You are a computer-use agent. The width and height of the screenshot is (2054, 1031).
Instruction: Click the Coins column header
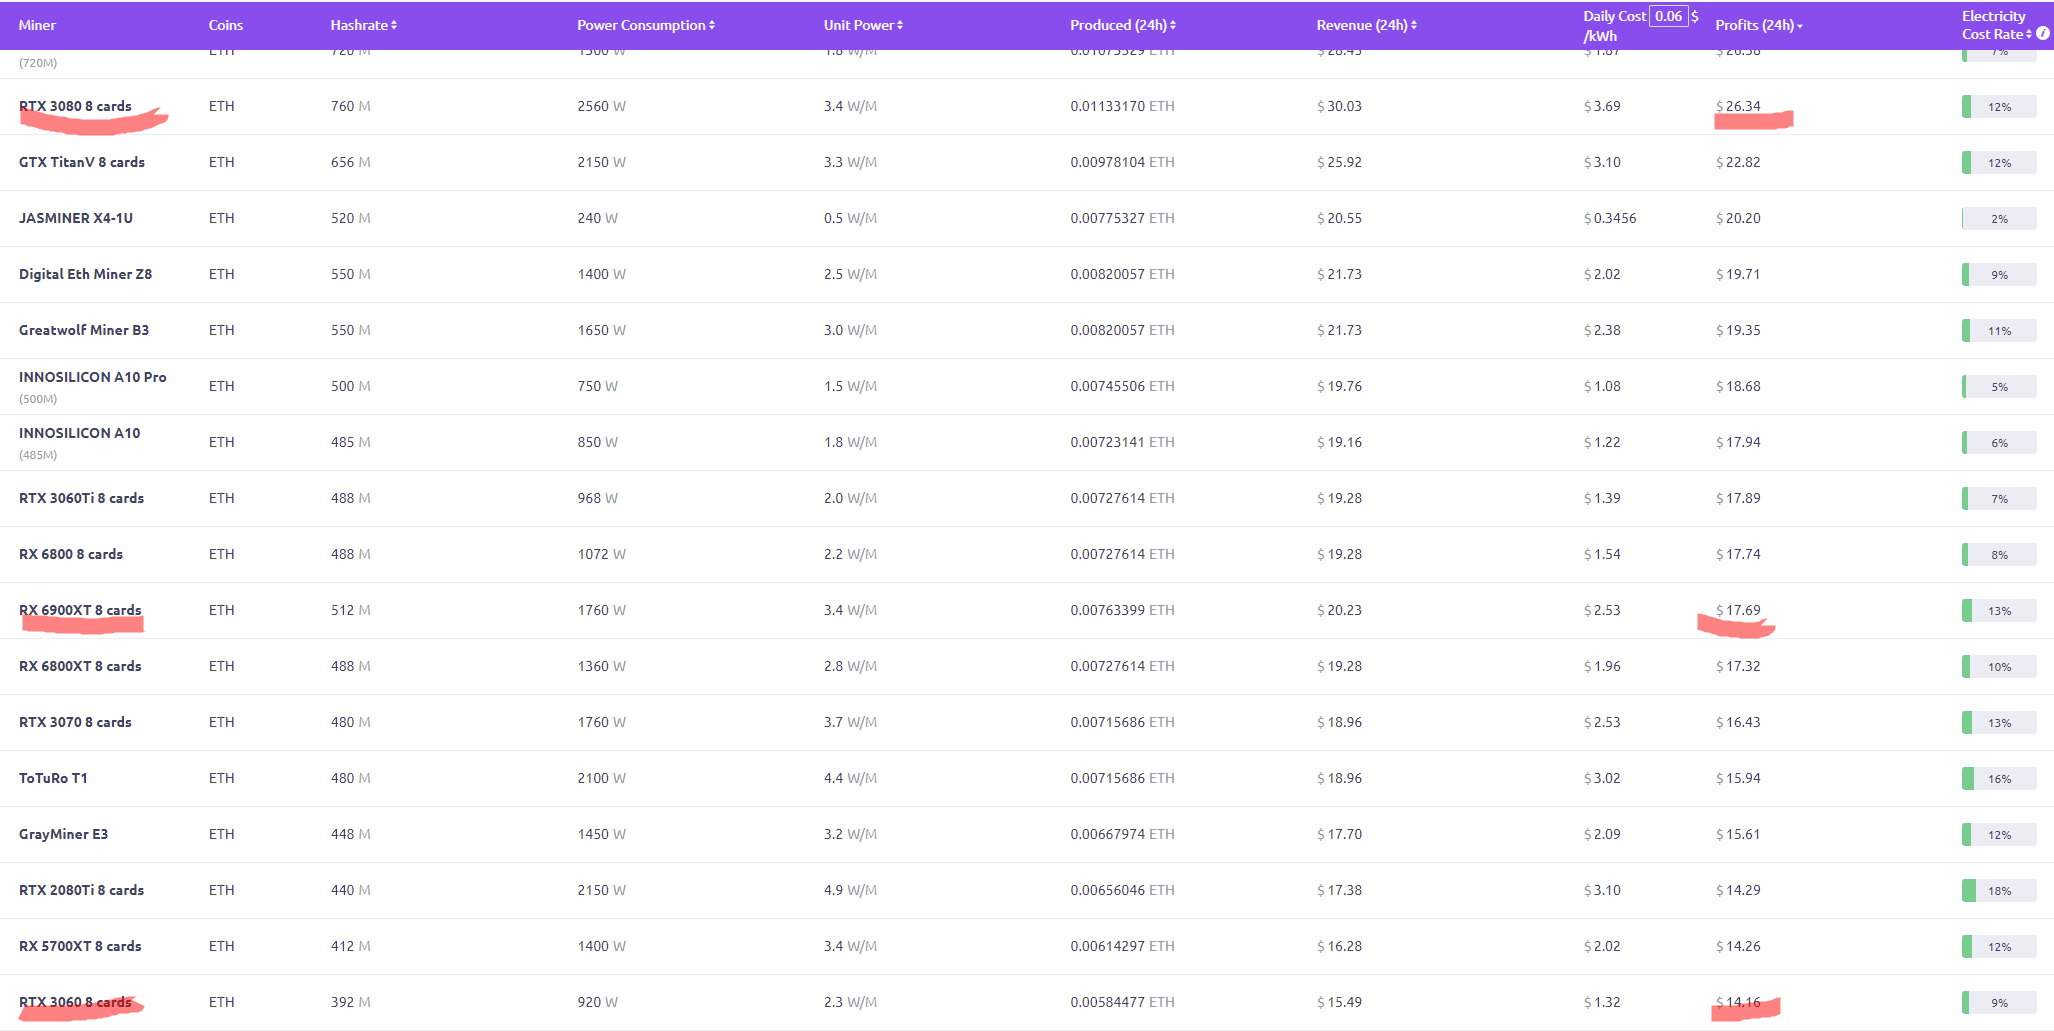pos(226,25)
